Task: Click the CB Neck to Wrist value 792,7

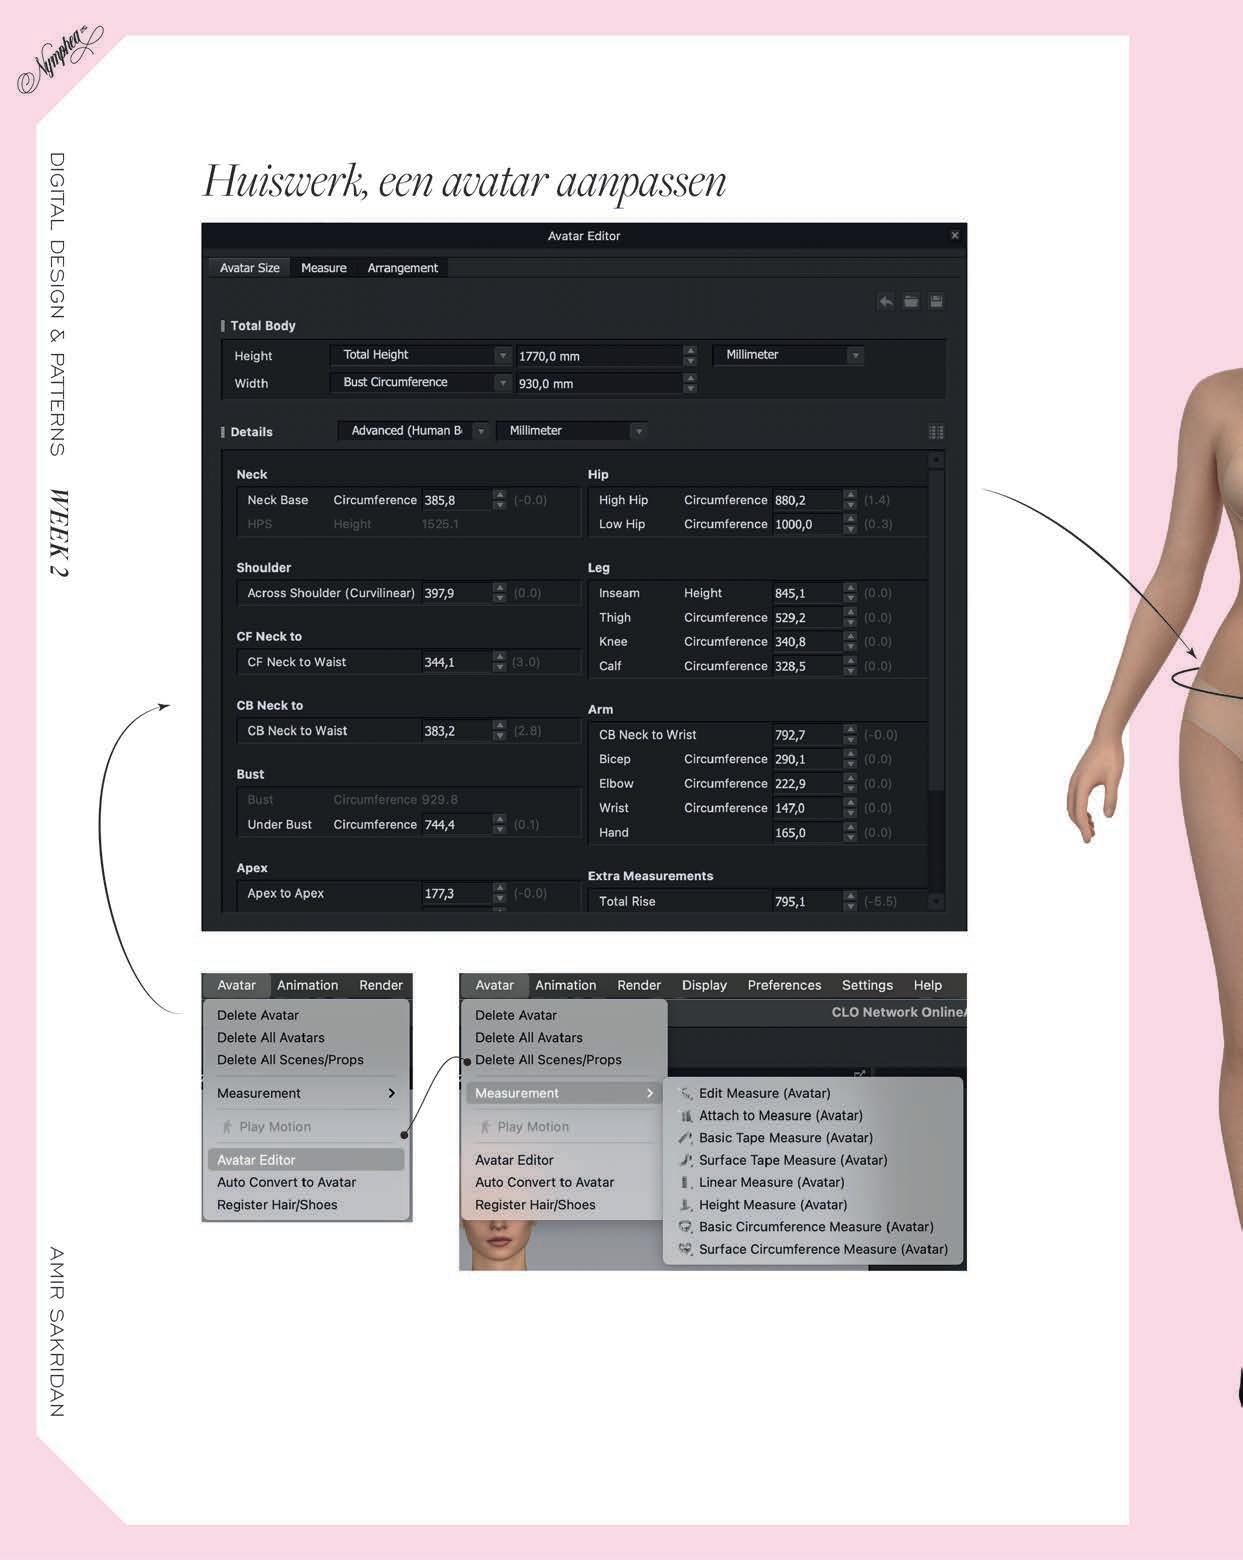Action: pyautogui.click(x=807, y=735)
